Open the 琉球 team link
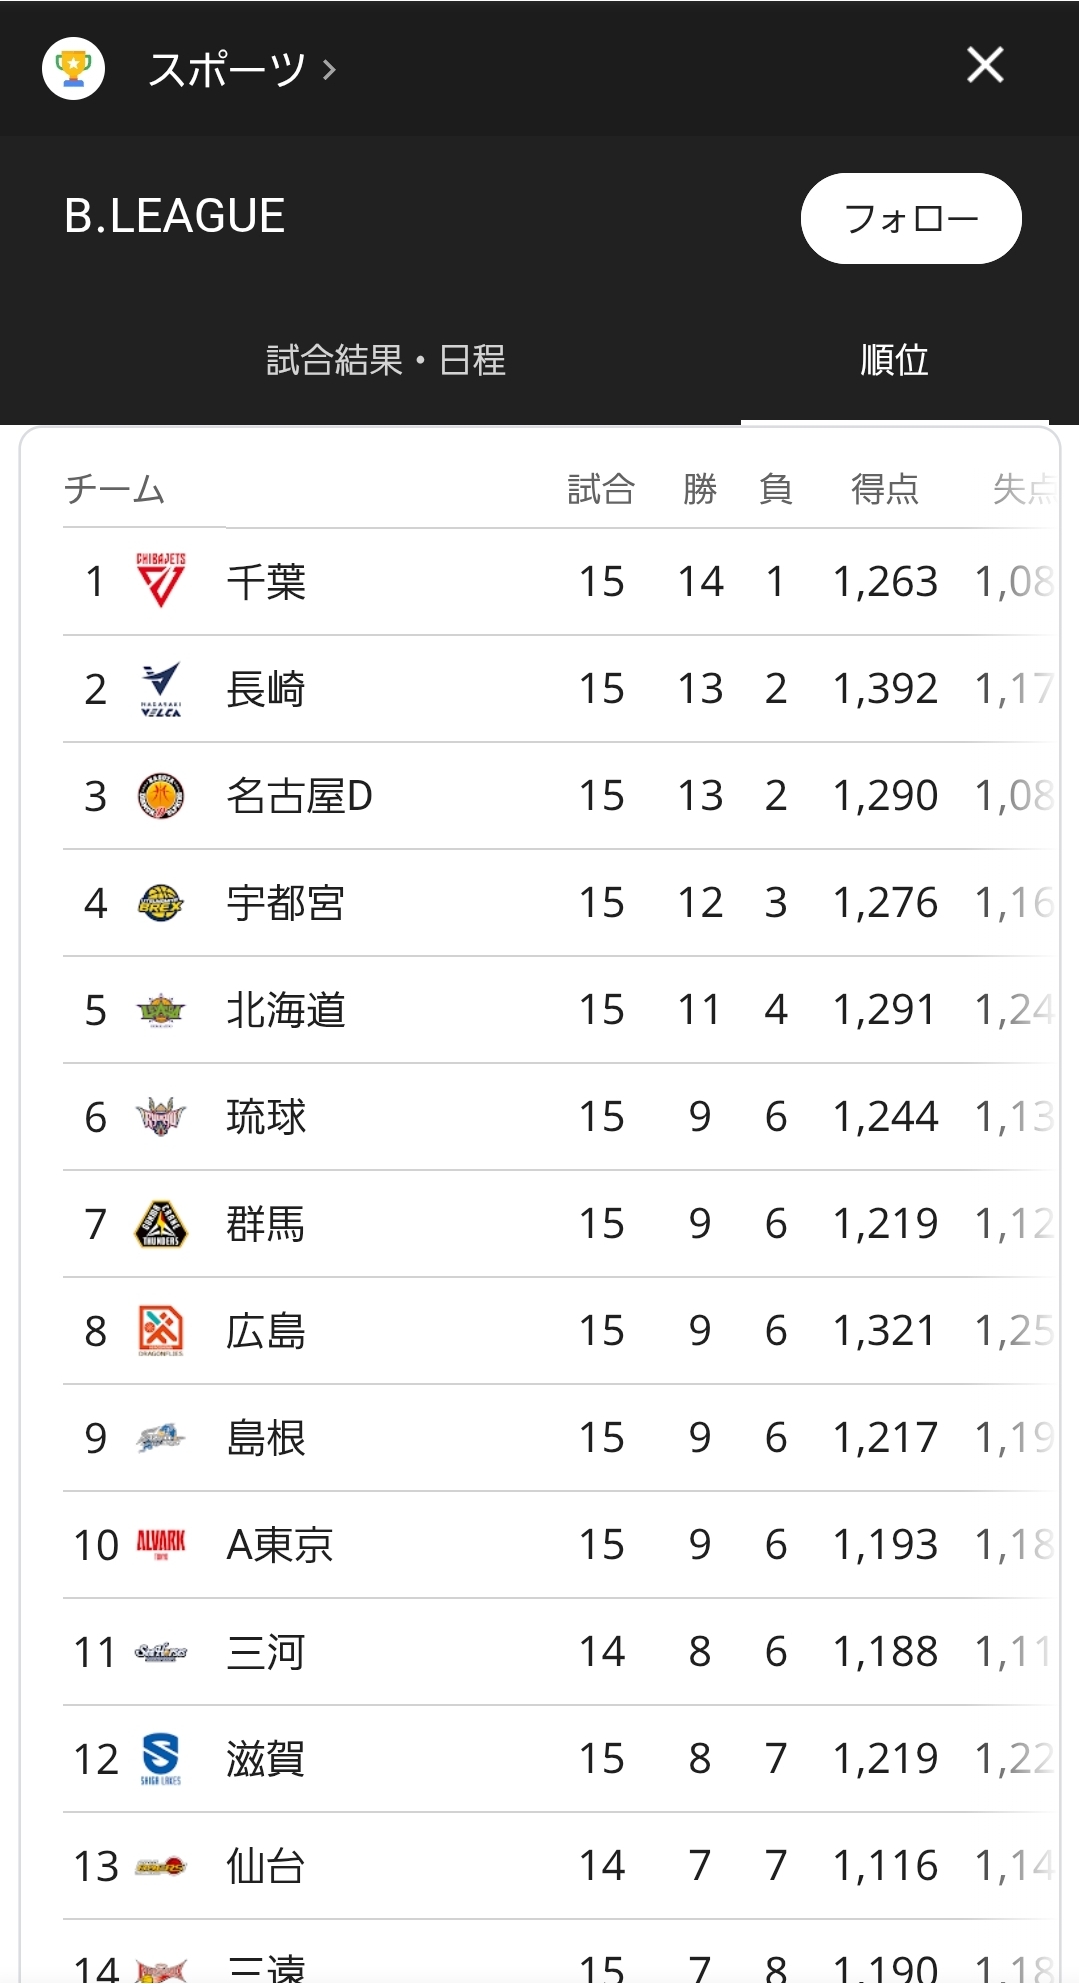Image resolution: width=1079 pixels, height=1984 pixels. pyautogui.click(x=266, y=1117)
